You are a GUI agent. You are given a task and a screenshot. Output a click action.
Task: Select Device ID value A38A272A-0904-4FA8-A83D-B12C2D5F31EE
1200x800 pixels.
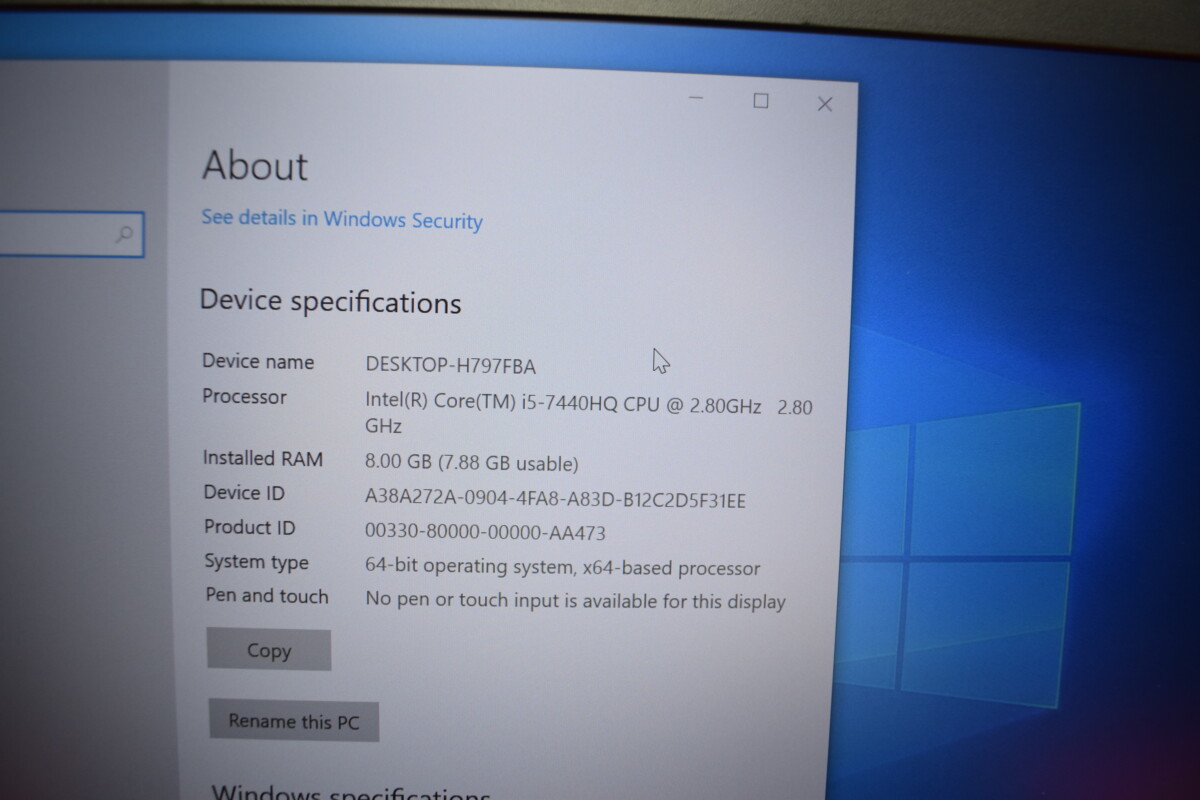pyautogui.click(x=556, y=498)
